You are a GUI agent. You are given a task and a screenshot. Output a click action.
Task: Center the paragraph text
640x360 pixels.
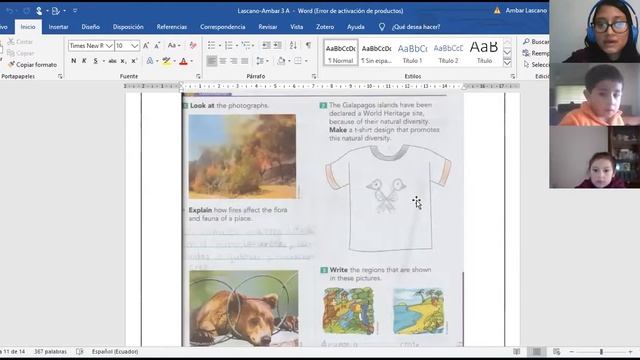(223, 61)
